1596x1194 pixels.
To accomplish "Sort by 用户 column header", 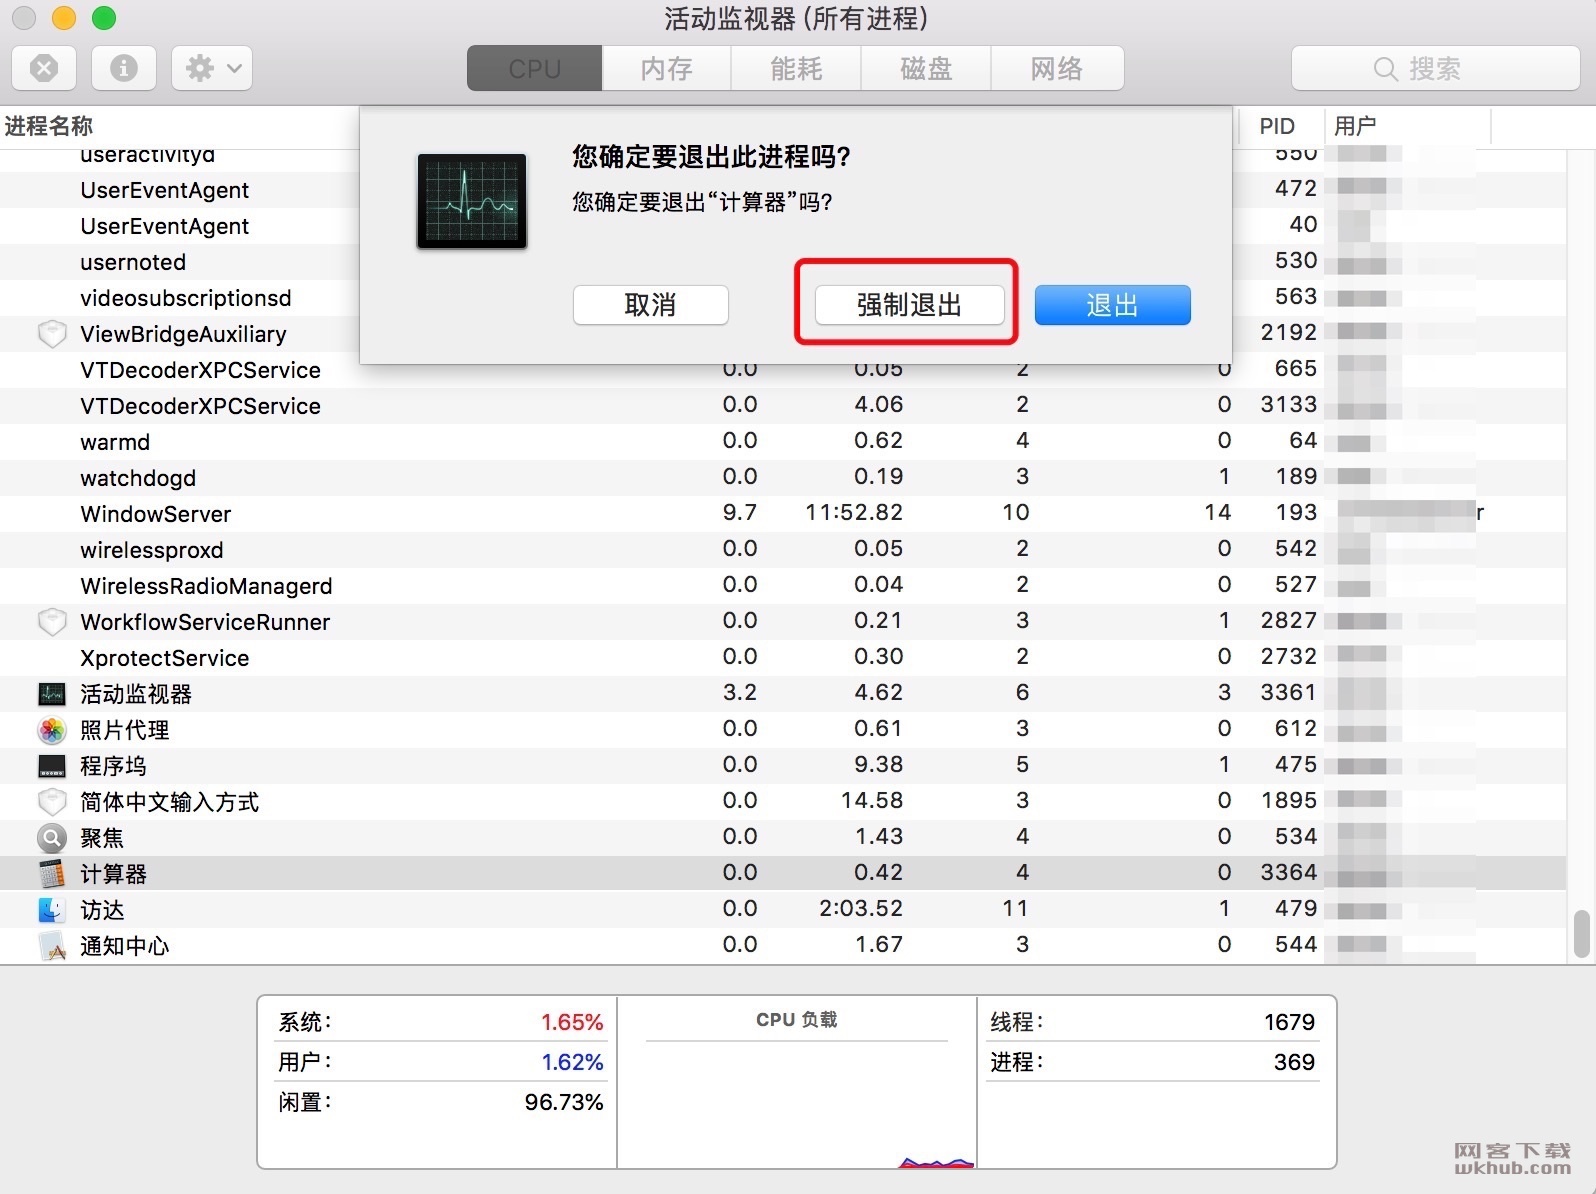I will (1355, 126).
